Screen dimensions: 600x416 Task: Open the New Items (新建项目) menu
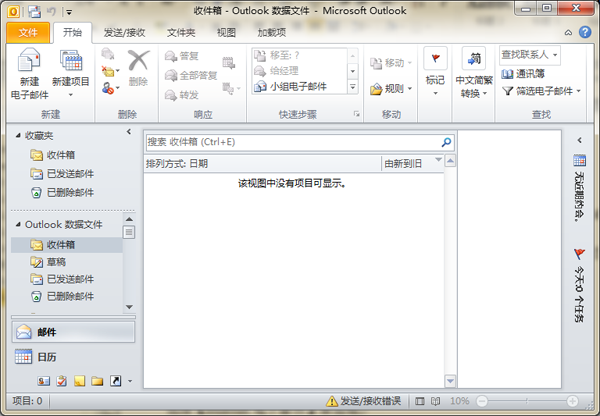(71, 73)
